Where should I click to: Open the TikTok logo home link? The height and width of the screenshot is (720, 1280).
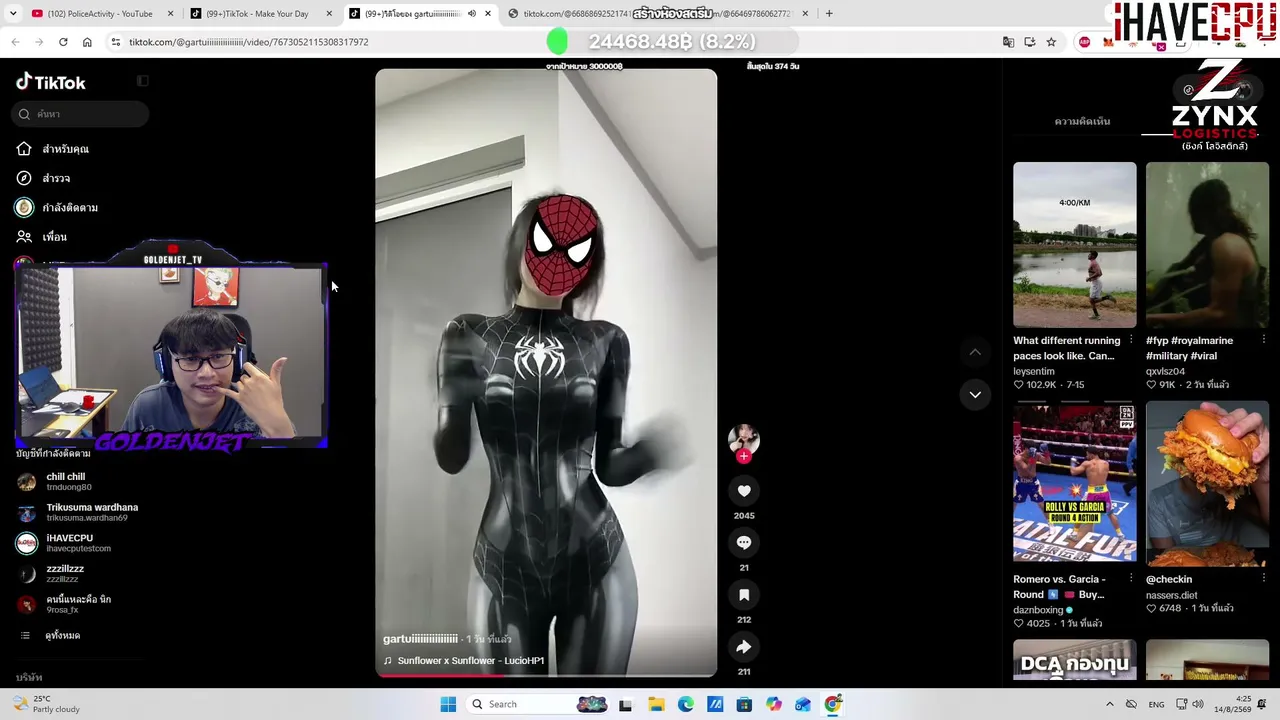coord(51,82)
